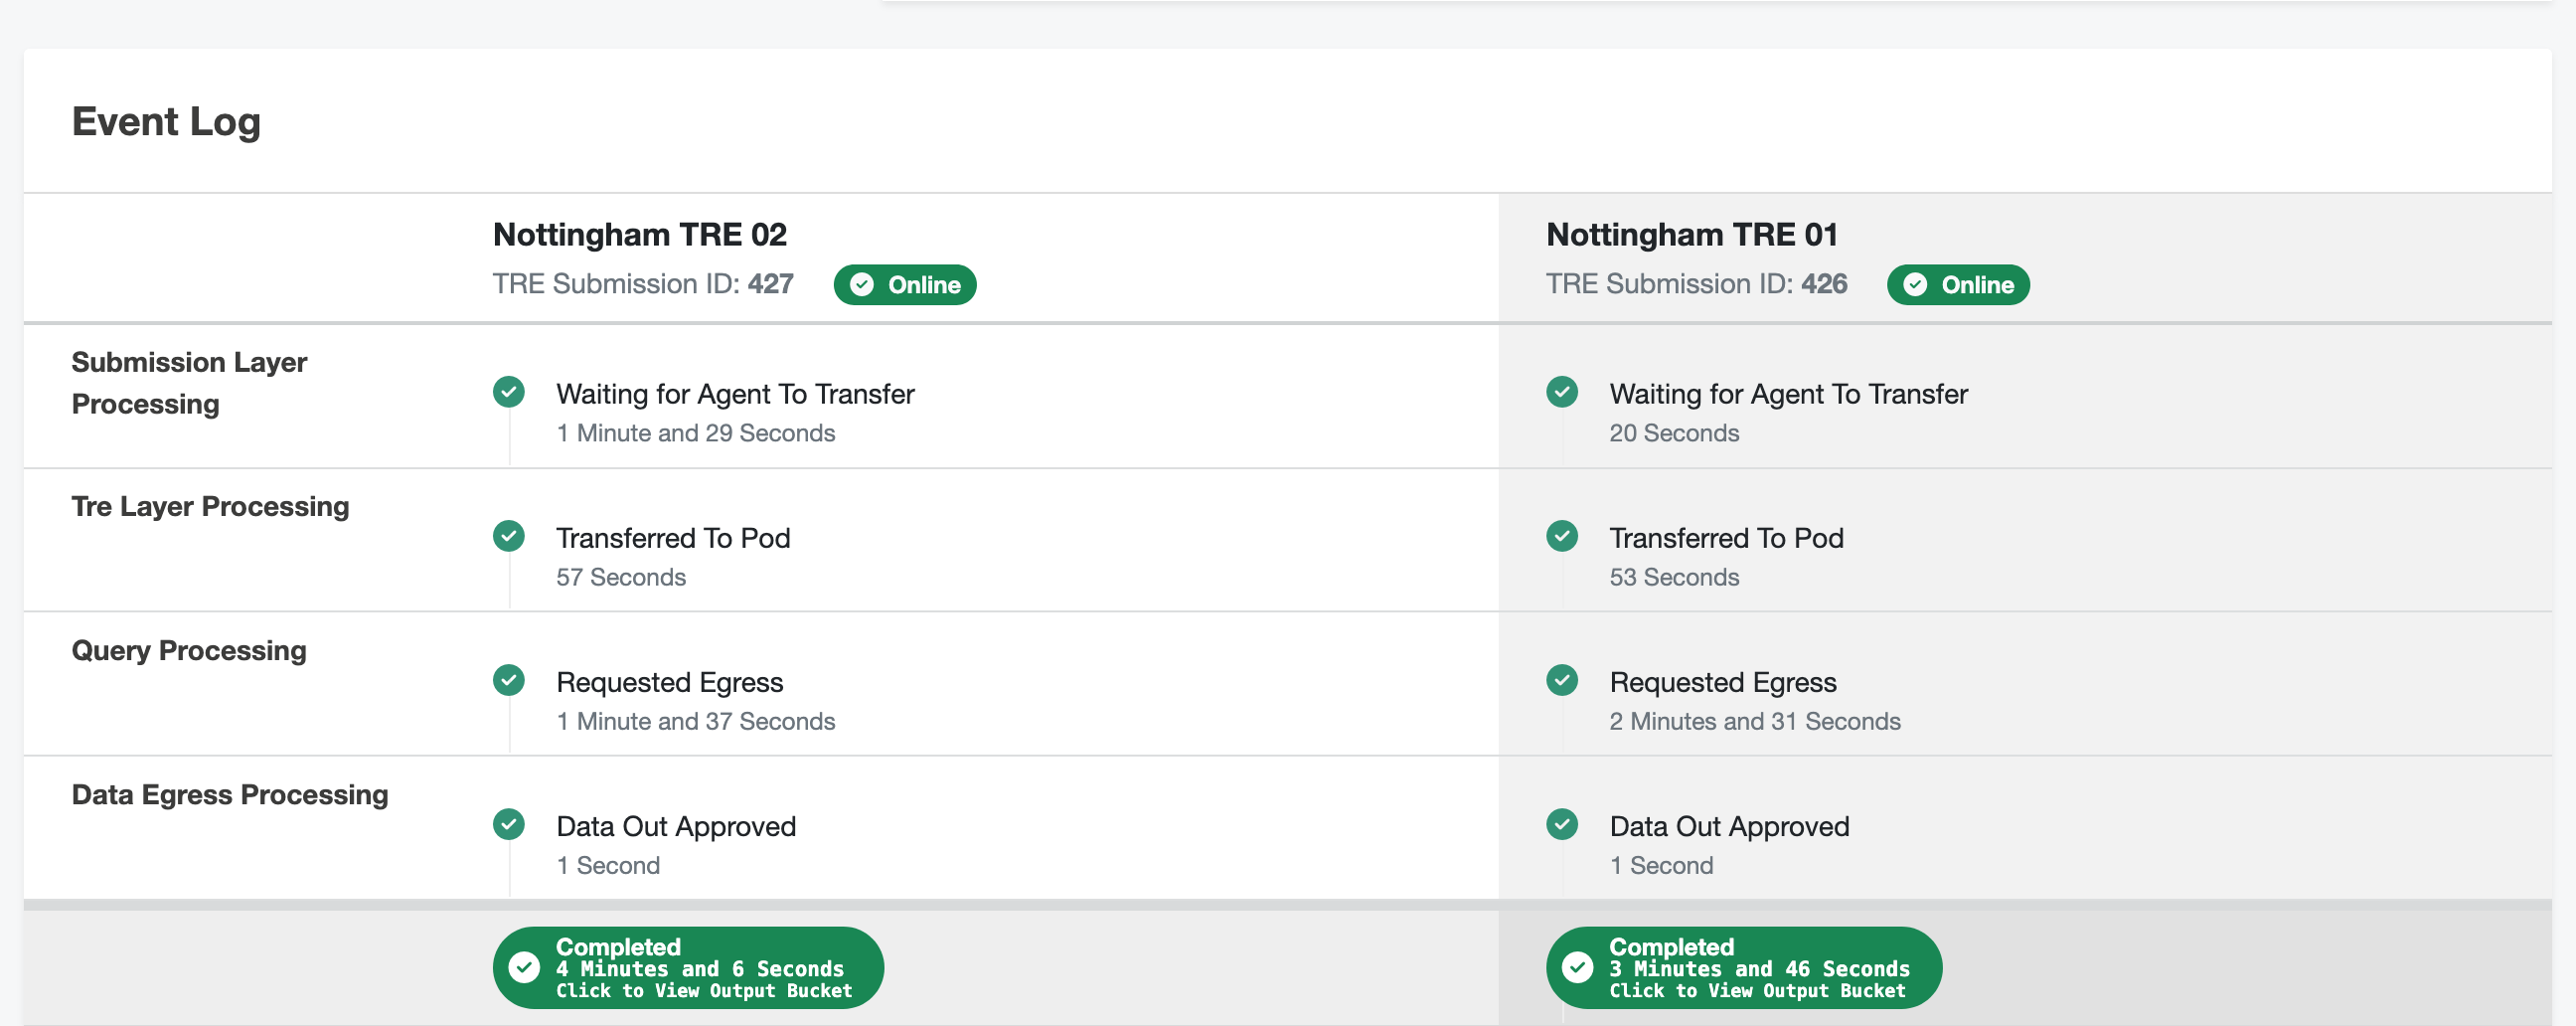Click to View Output Bucket for TRE 01
Image resolution: width=2576 pixels, height=1026 pixels.
tap(1759, 990)
